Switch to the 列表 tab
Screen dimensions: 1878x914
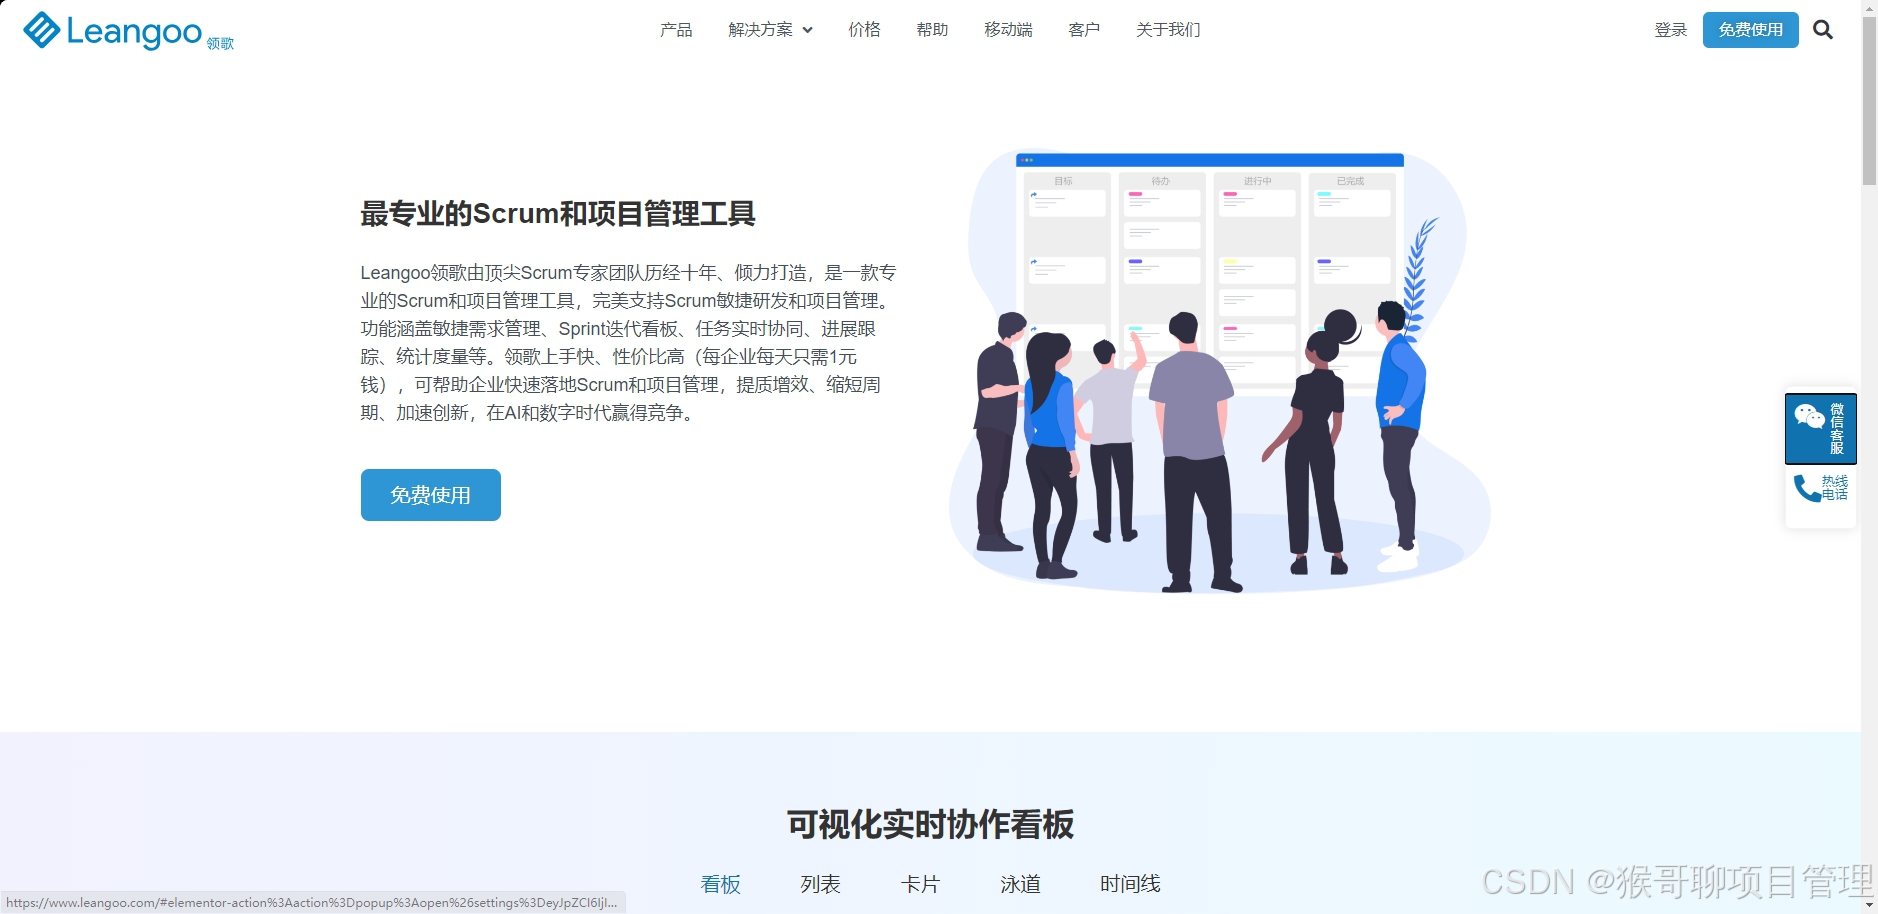[x=818, y=884]
